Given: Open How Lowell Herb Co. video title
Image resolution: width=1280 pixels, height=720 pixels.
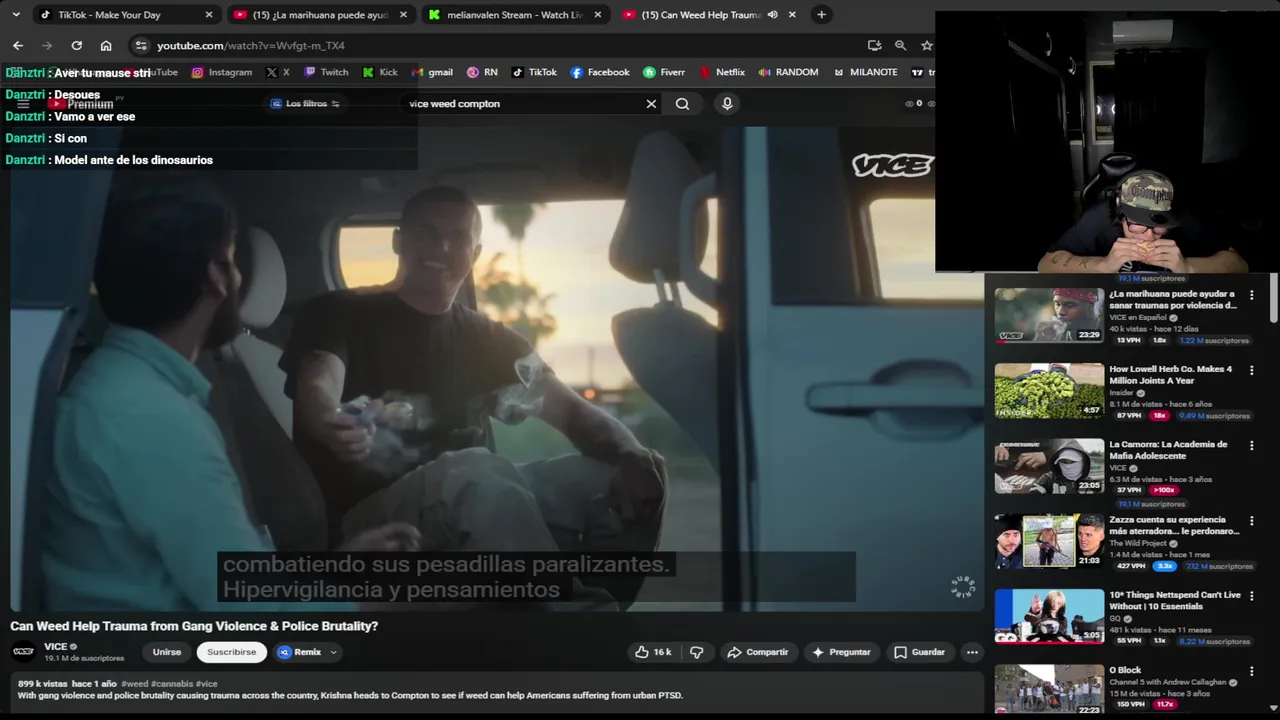Looking at the screenshot, I should point(1170,375).
